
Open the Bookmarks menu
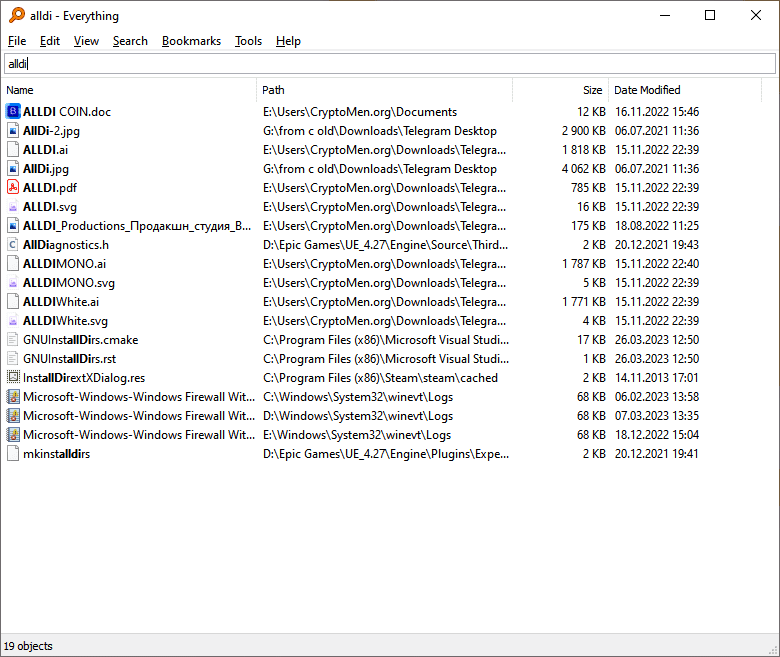(x=192, y=41)
